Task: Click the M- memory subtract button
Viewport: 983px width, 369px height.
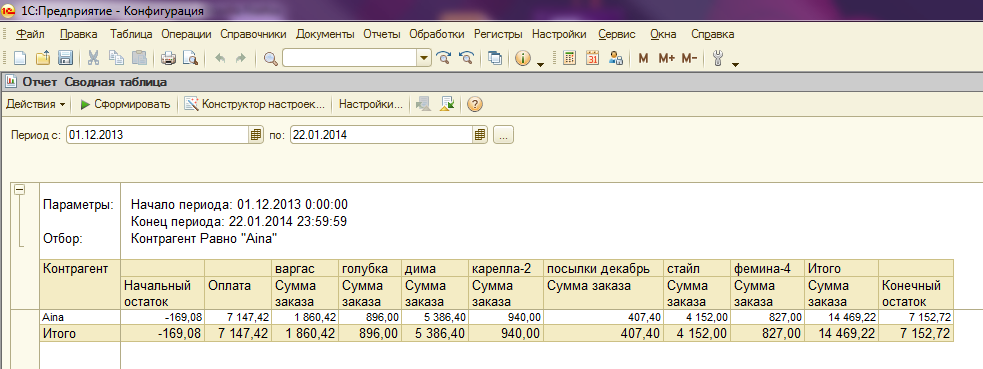Action: 689,58
